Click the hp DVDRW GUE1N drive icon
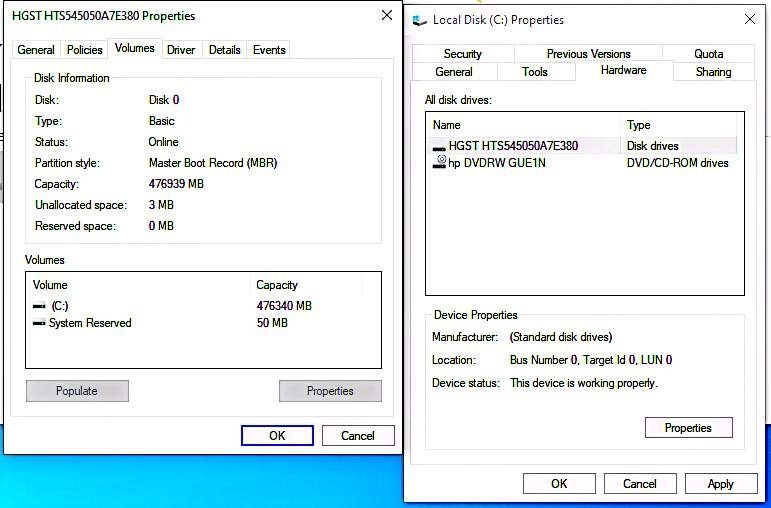771x508 pixels. click(439, 162)
